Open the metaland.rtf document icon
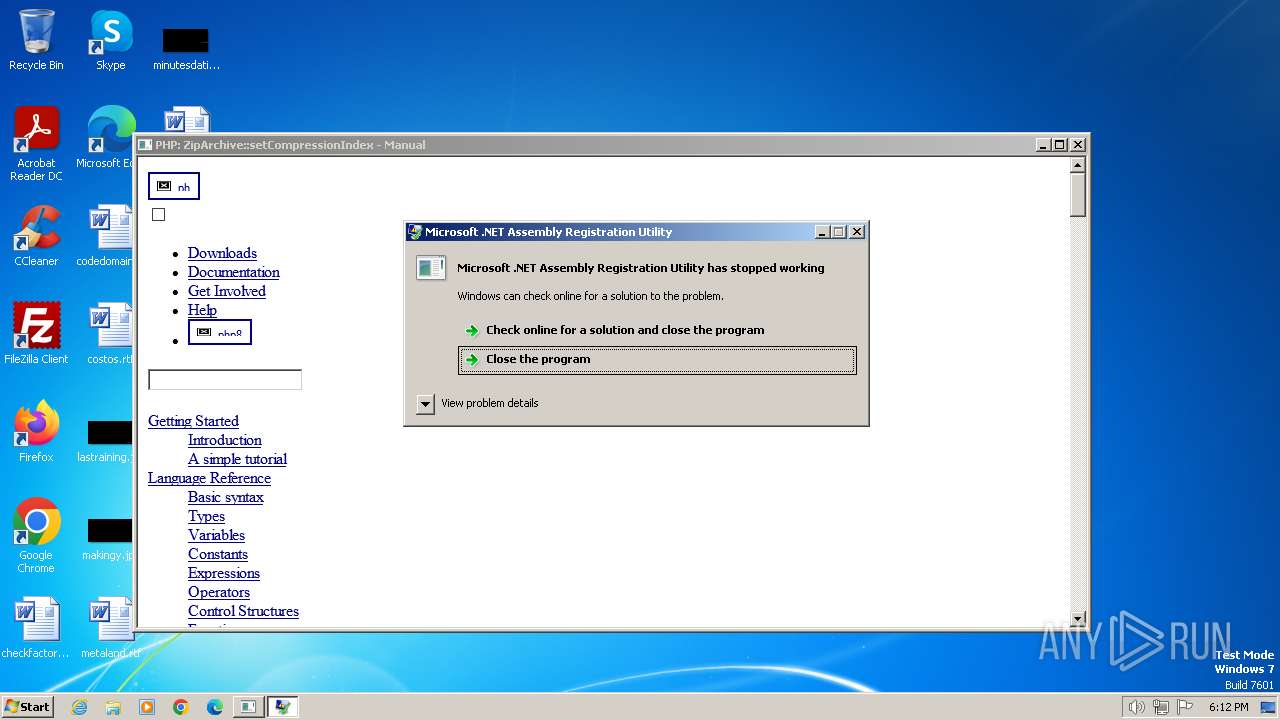1280x720 pixels. pos(110,628)
